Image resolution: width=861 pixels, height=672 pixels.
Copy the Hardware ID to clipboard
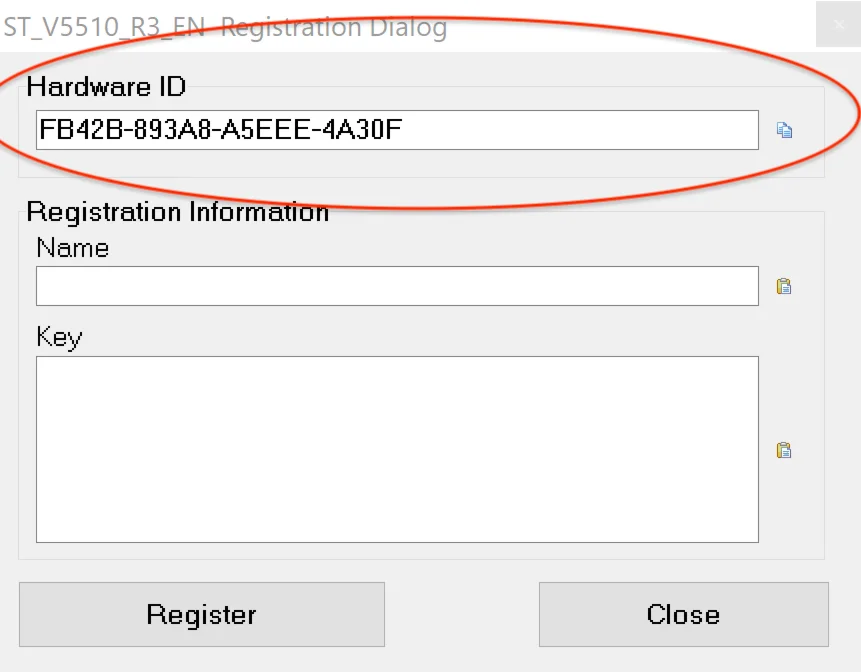[x=785, y=130]
